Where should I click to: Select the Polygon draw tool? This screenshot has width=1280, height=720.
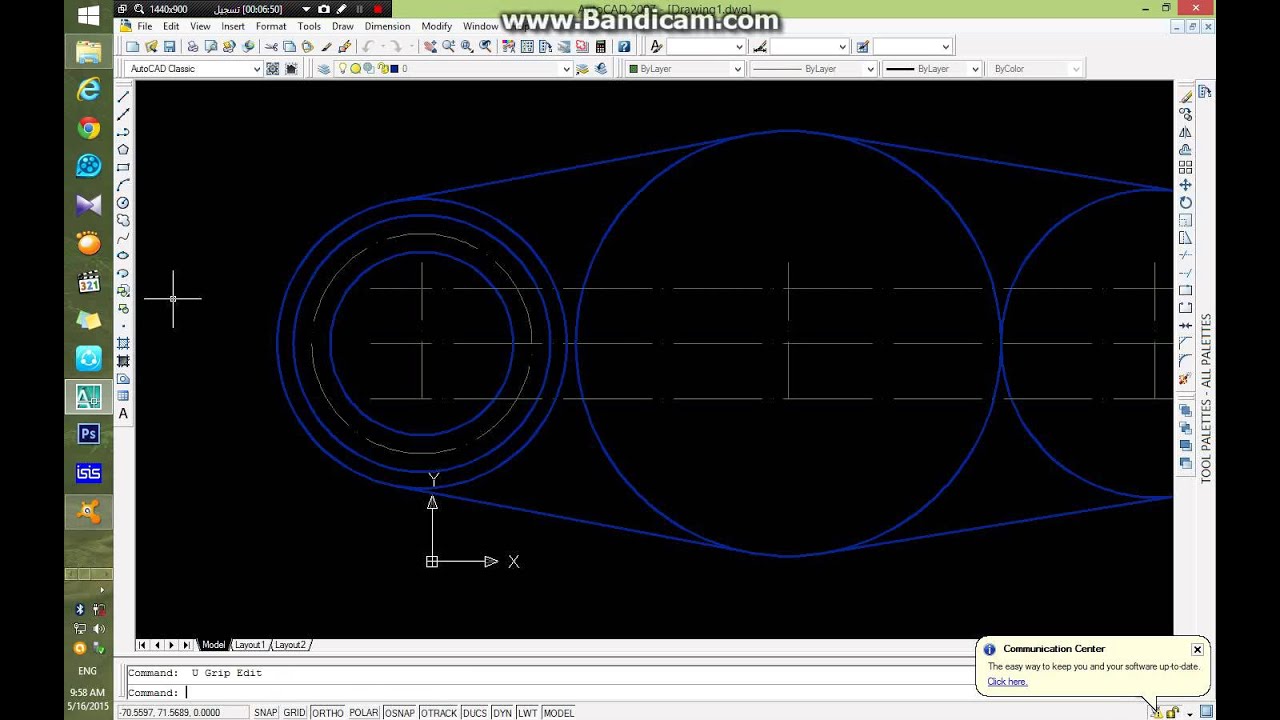point(123,150)
